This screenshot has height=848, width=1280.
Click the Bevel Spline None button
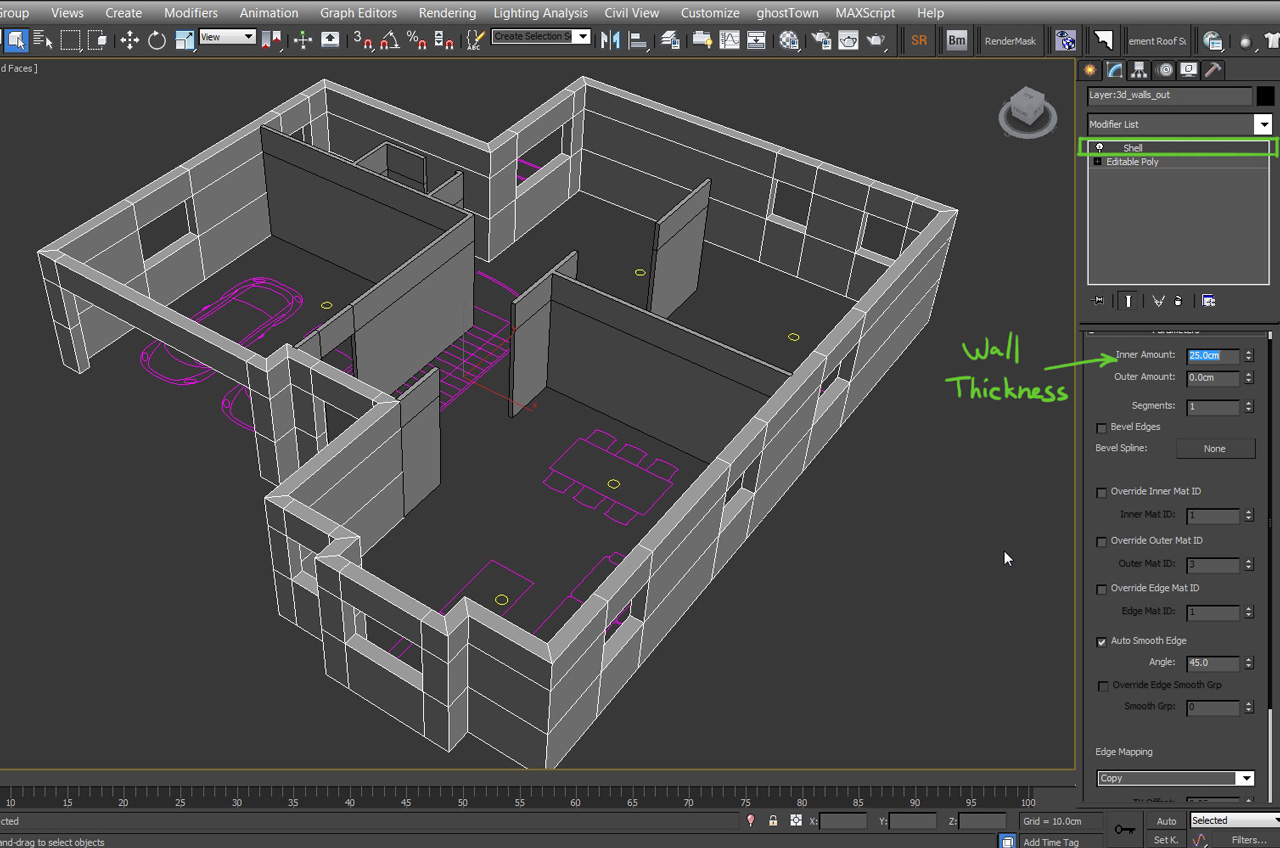point(1215,448)
